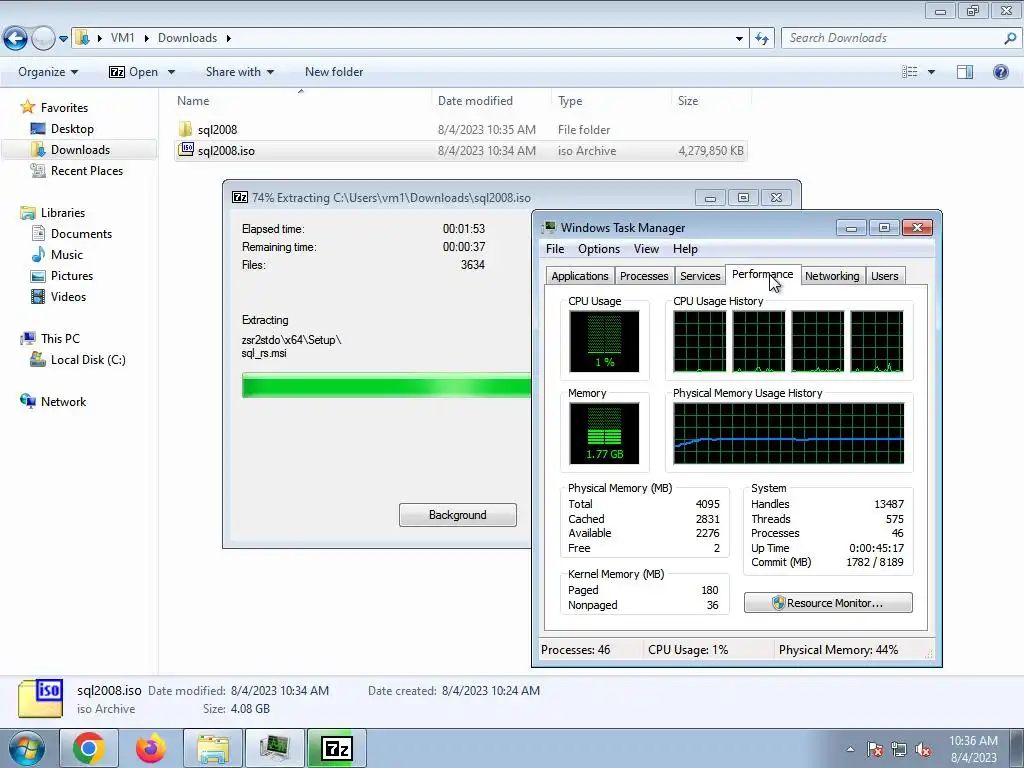Viewport: 1024px width, 768px height.
Task: Open the Task Manager Help menu
Action: 685,249
